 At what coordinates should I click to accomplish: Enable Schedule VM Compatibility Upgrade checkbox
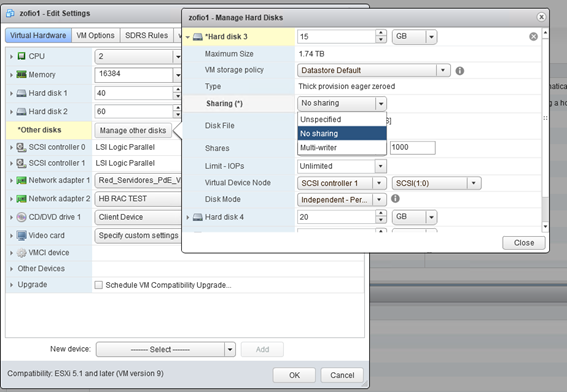click(x=98, y=285)
